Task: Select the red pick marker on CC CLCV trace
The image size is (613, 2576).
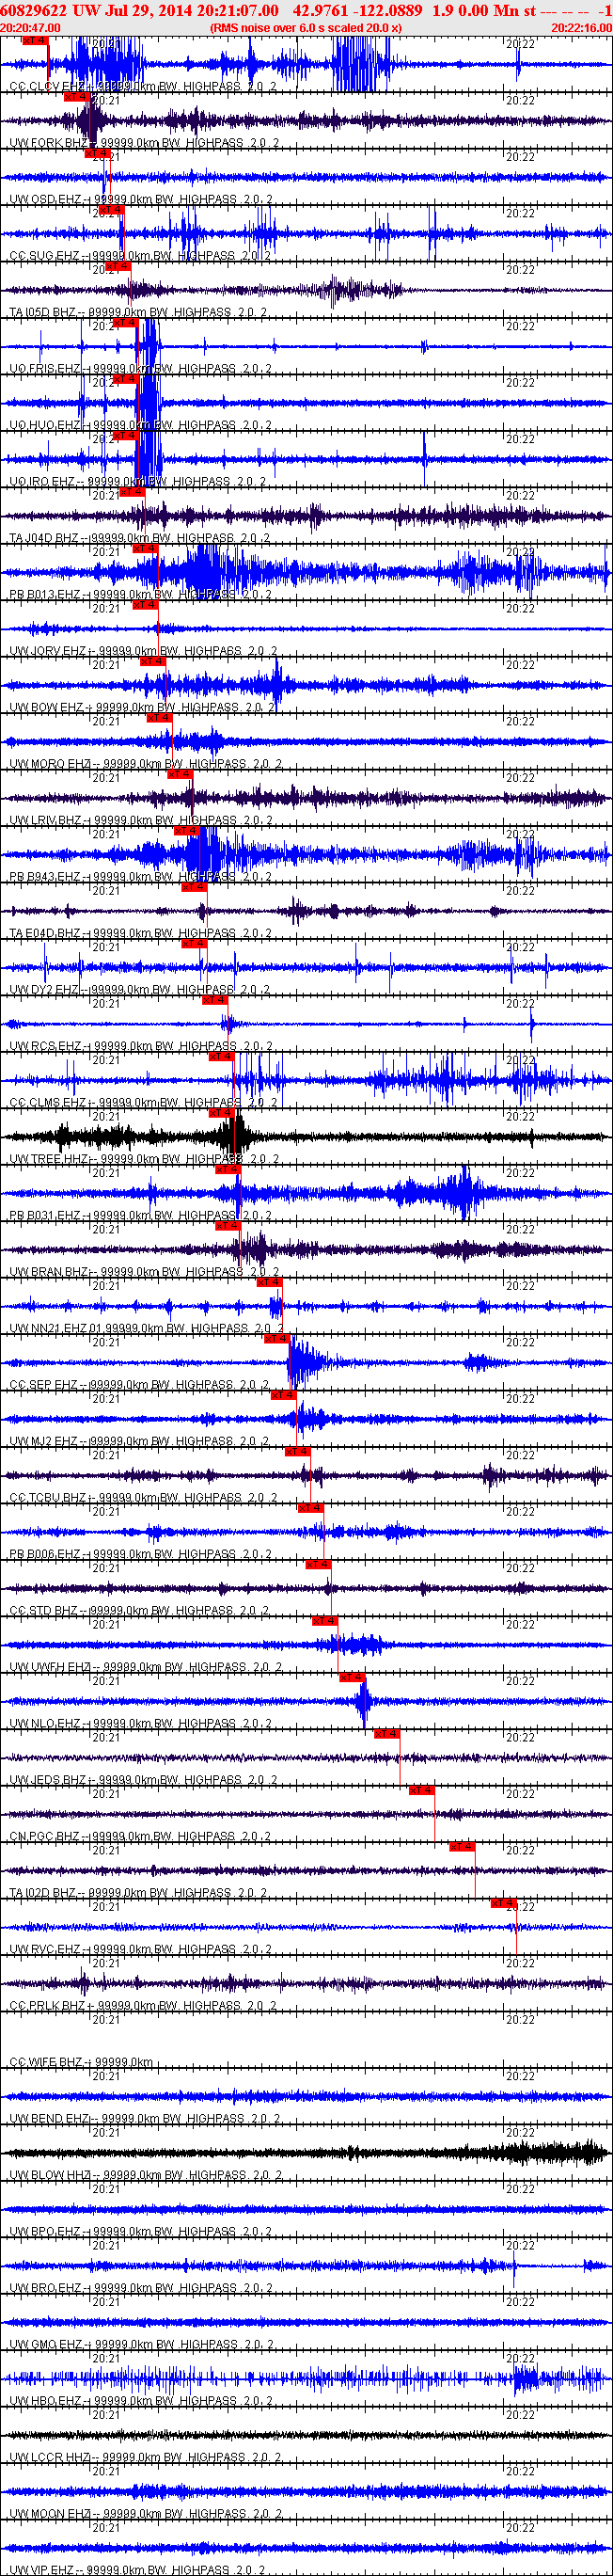Action: click(35, 42)
